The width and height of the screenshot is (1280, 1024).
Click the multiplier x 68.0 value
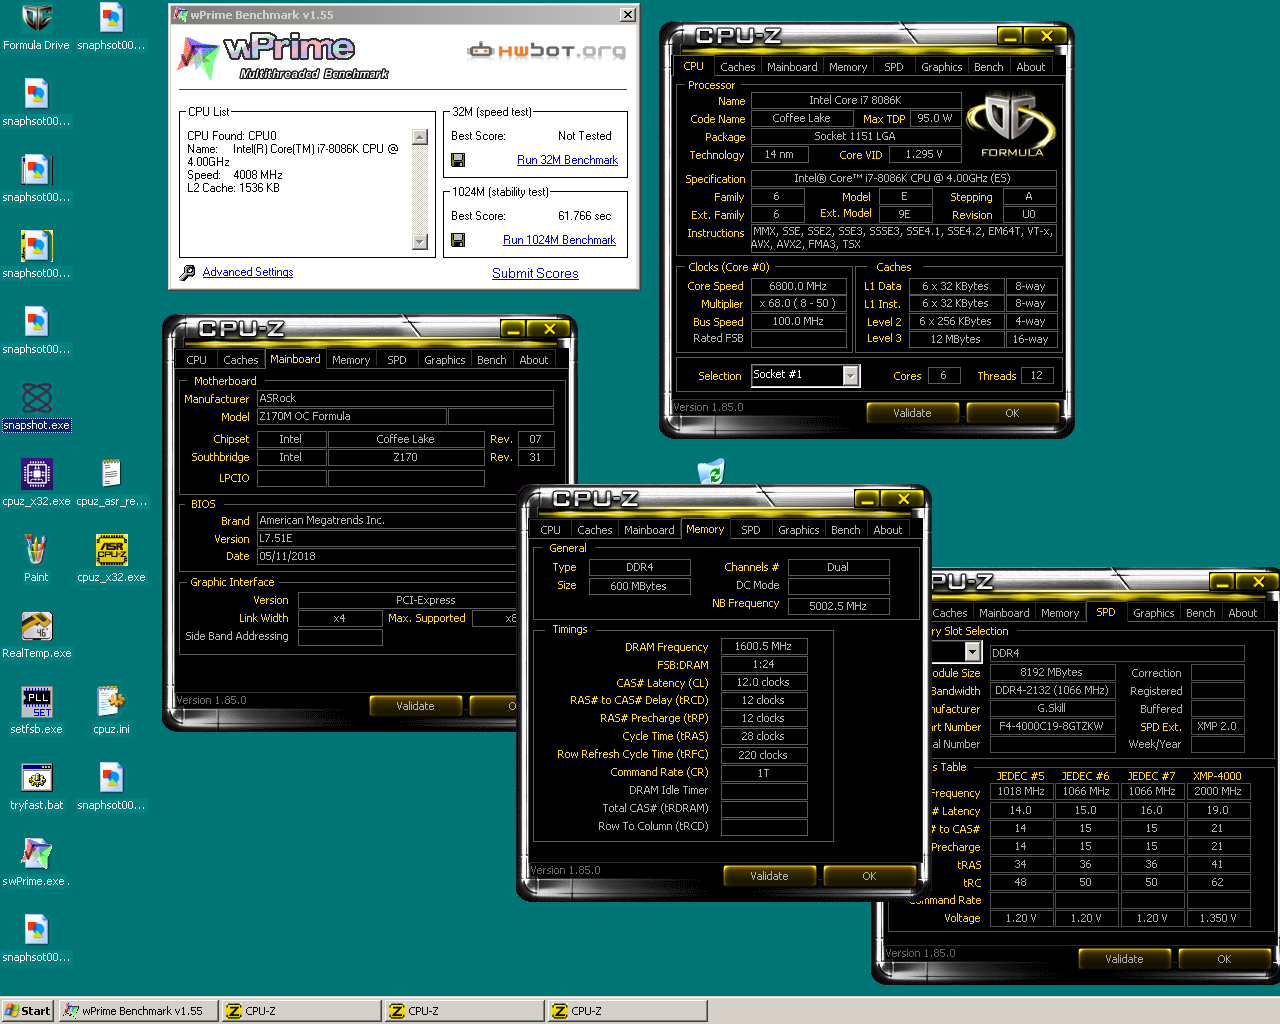tap(798, 303)
